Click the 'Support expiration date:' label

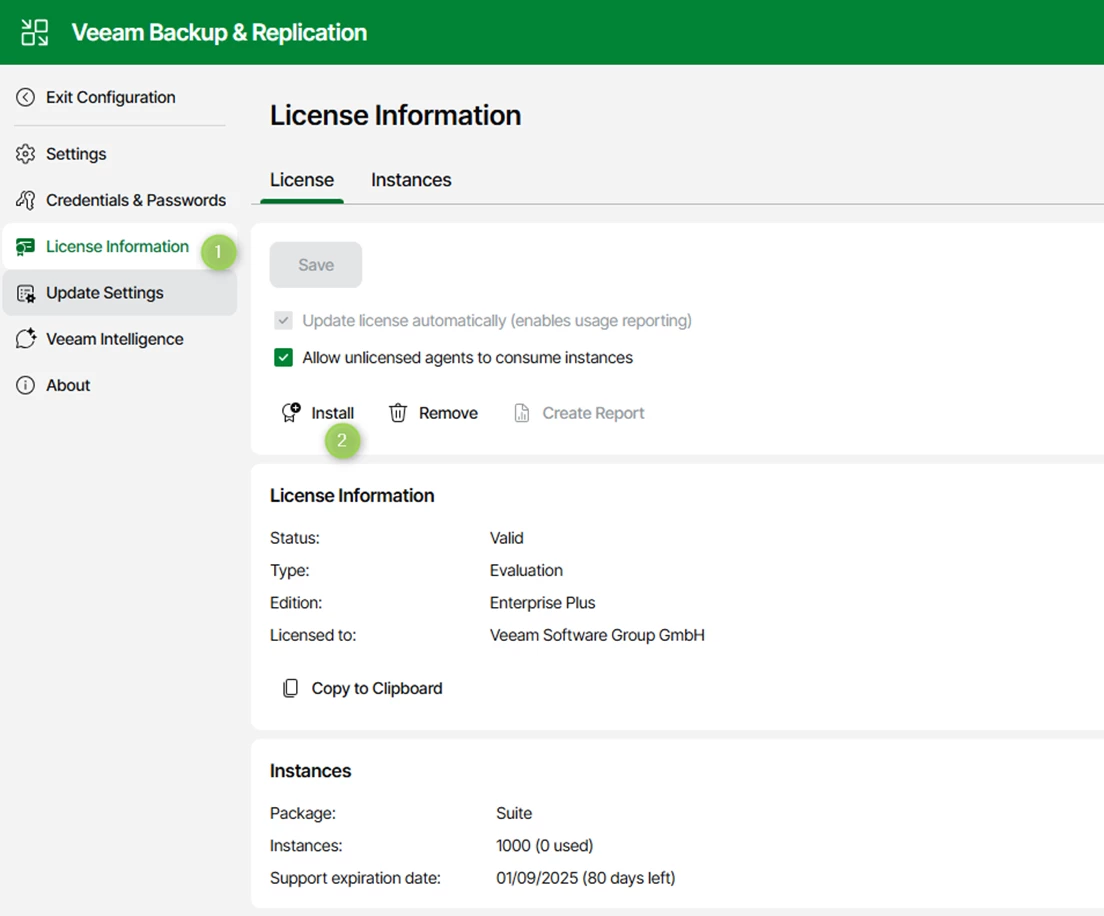355,878
